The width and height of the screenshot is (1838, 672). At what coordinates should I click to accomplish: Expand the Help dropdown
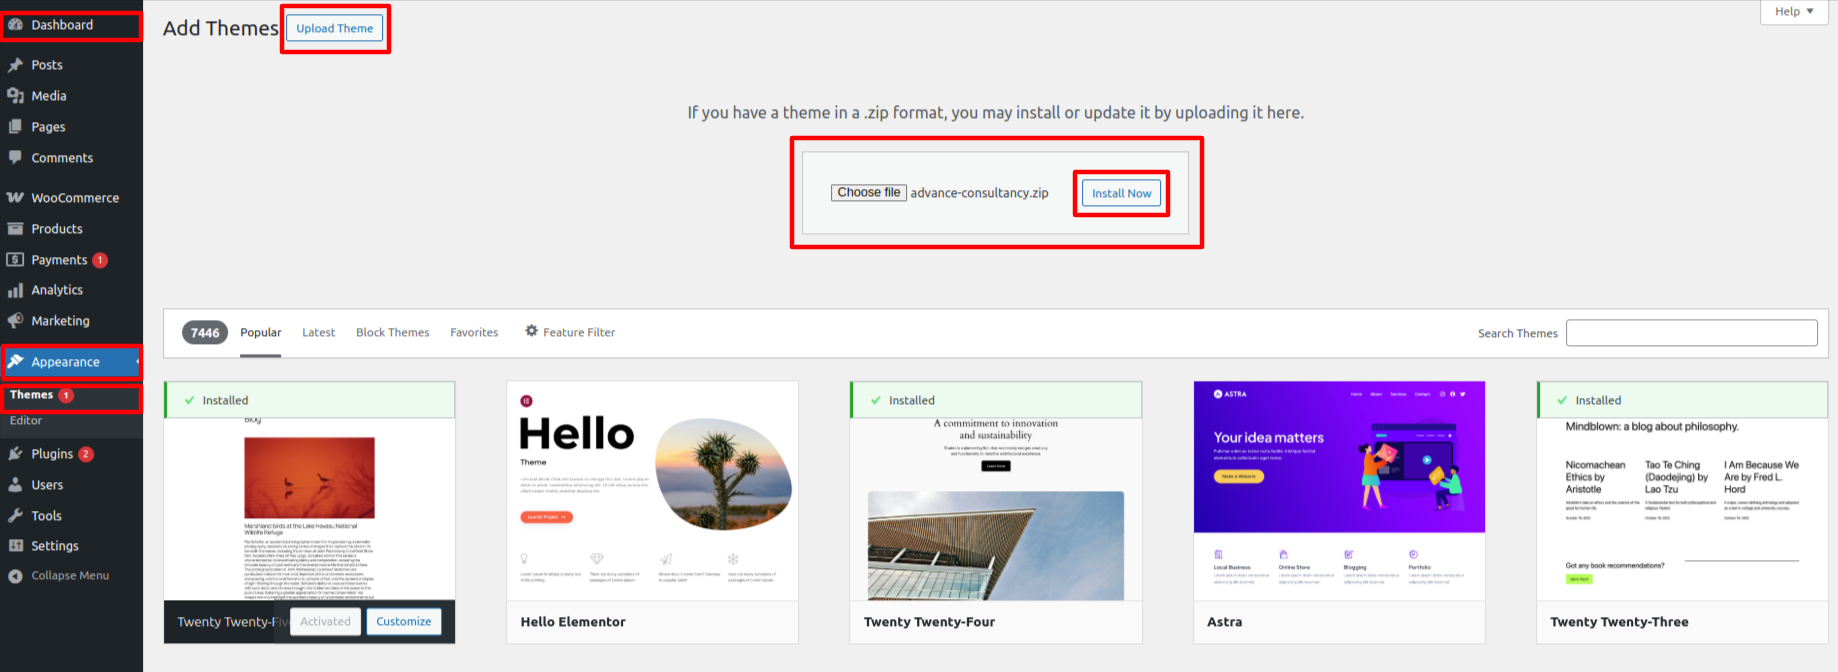[x=1794, y=12]
